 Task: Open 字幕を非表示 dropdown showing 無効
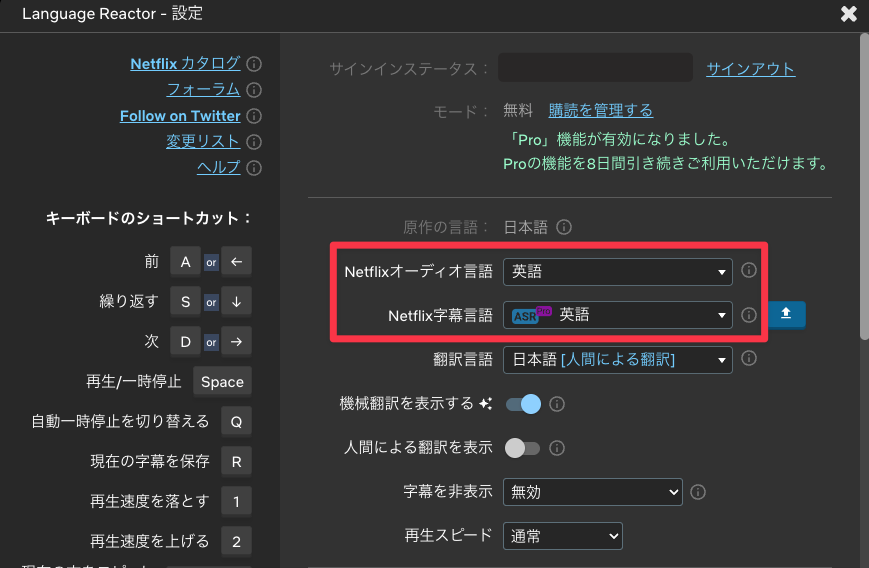tap(592, 492)
